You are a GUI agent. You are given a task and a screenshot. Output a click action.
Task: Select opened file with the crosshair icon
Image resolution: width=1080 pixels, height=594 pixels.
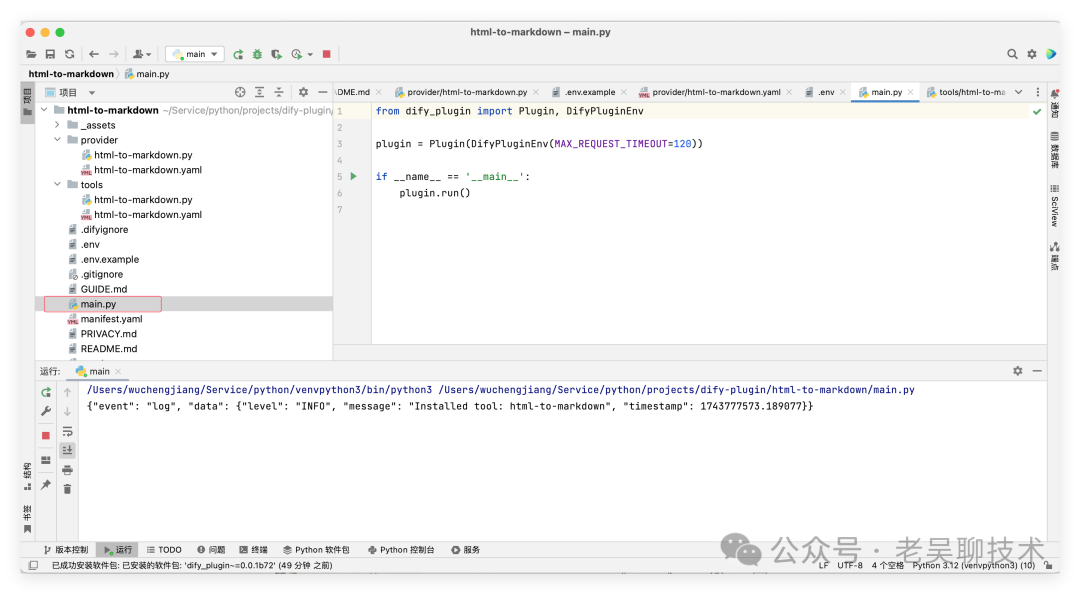tap(240, 92)
